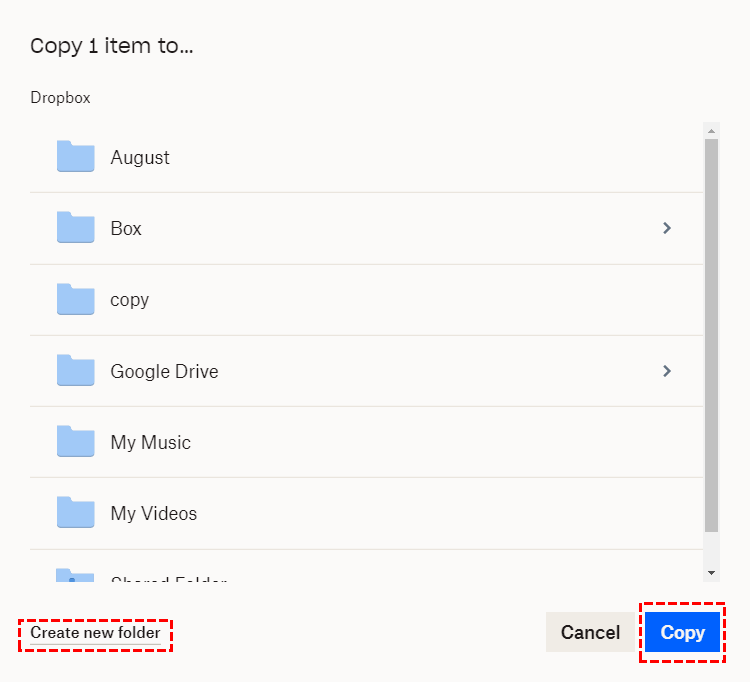This screenshot has height=682, width=750.
Task: Select the folder icon beside 'copy'
Action: pyautogui.click(x=76, y=299)
